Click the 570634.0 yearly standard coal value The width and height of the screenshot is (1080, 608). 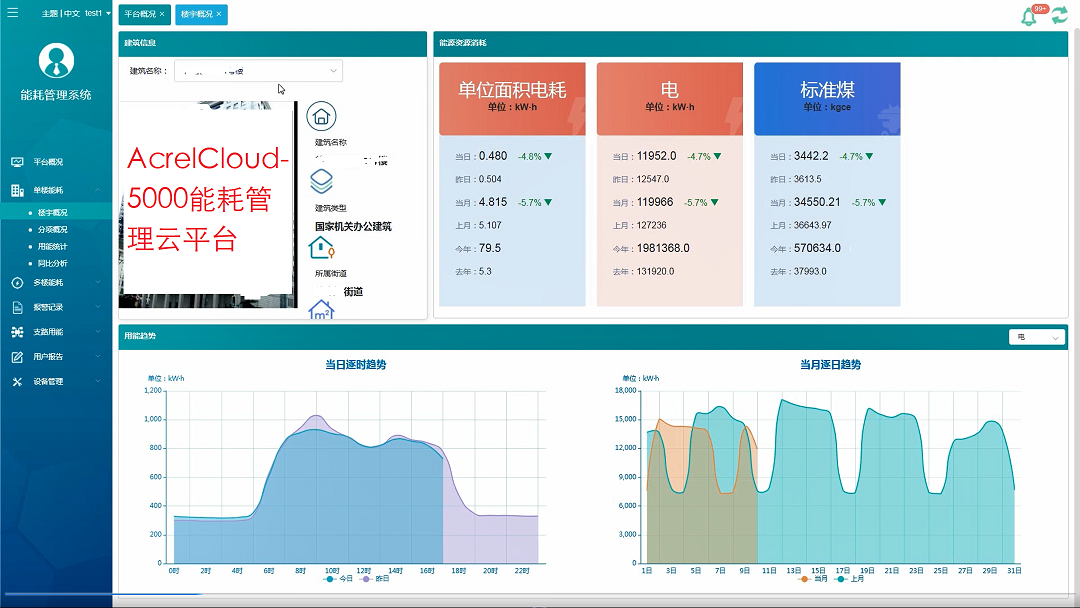point(817,248)
